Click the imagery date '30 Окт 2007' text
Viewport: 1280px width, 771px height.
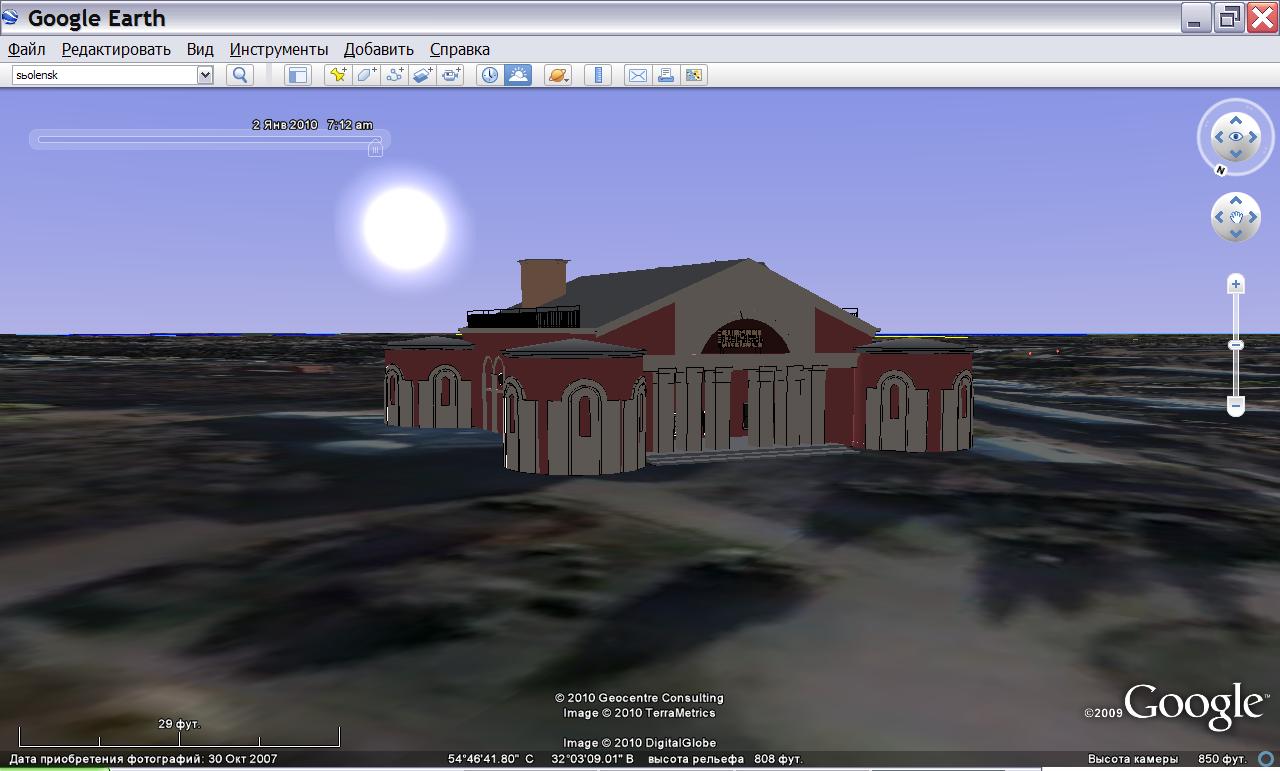242,759
